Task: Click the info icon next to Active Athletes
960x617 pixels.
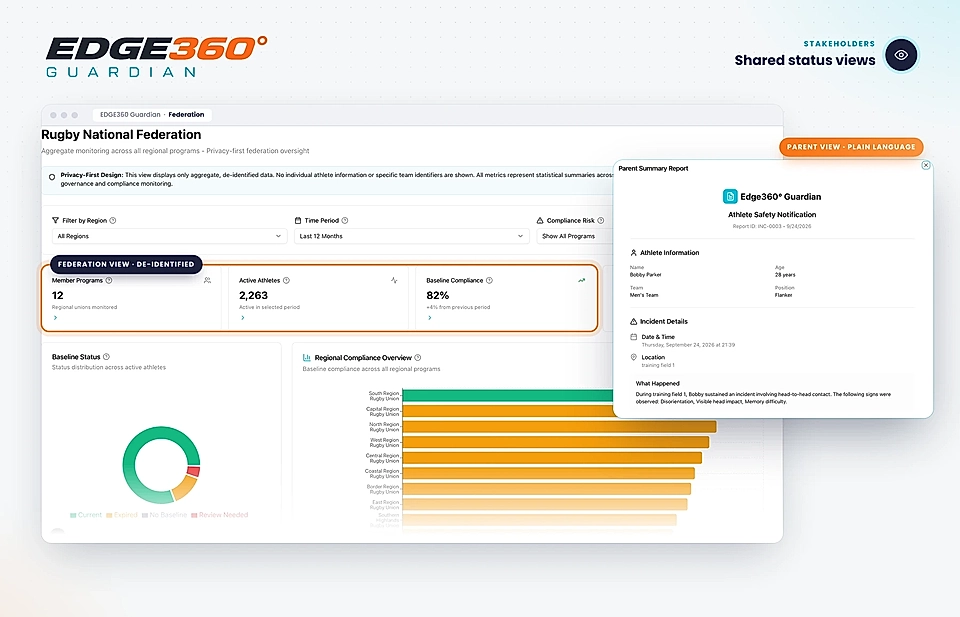Action: point(287,280)
